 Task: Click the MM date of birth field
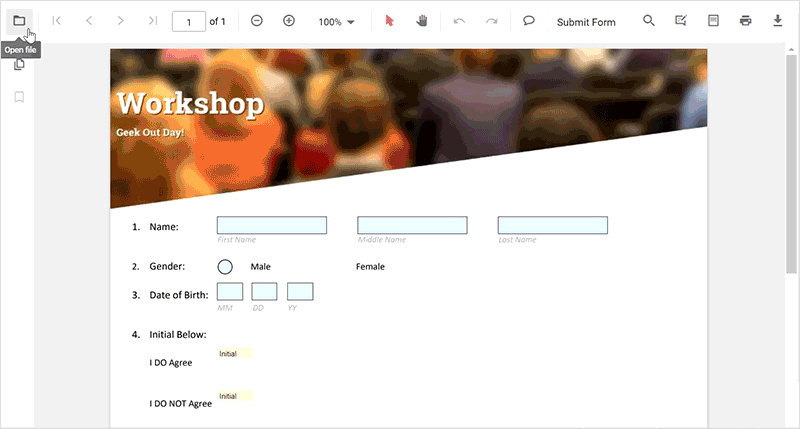coord(230,292)
